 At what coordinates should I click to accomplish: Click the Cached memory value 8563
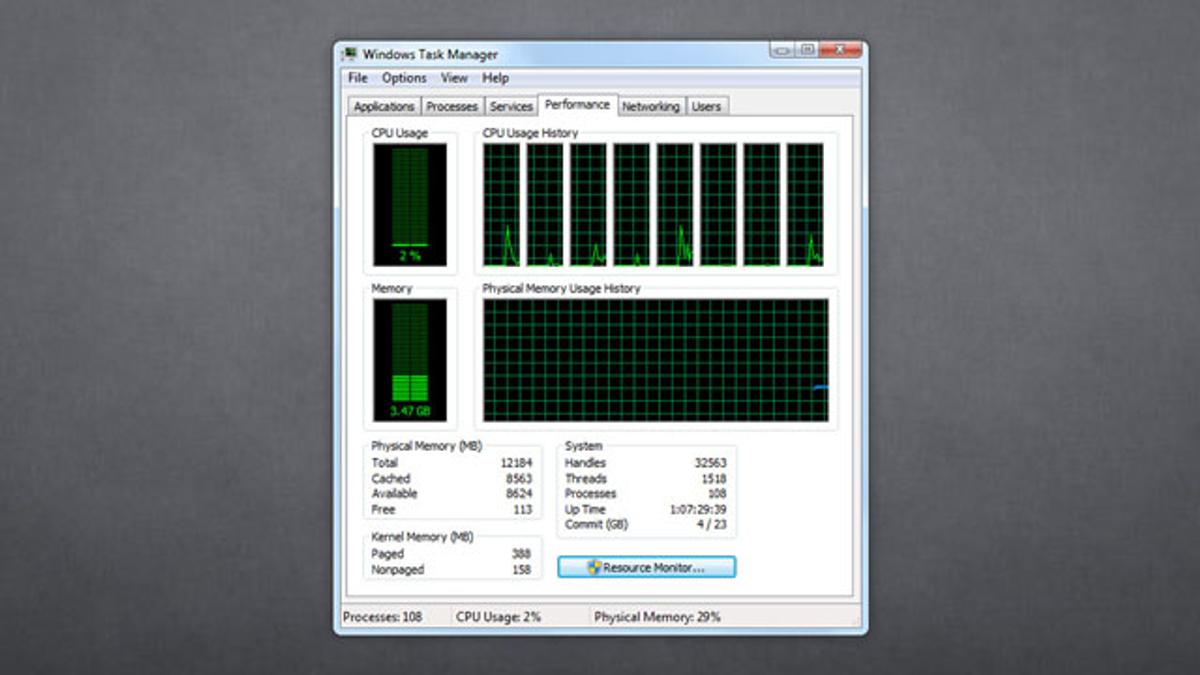tap(519, 479)
